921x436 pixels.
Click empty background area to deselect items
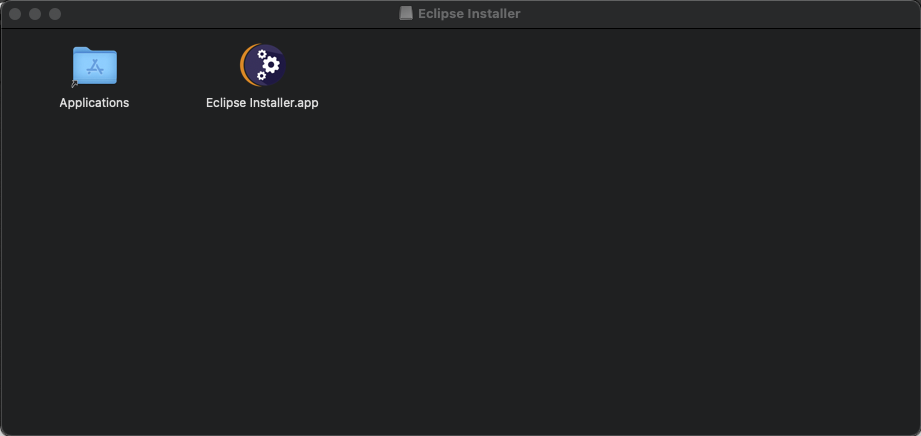(x=529, y=264)
